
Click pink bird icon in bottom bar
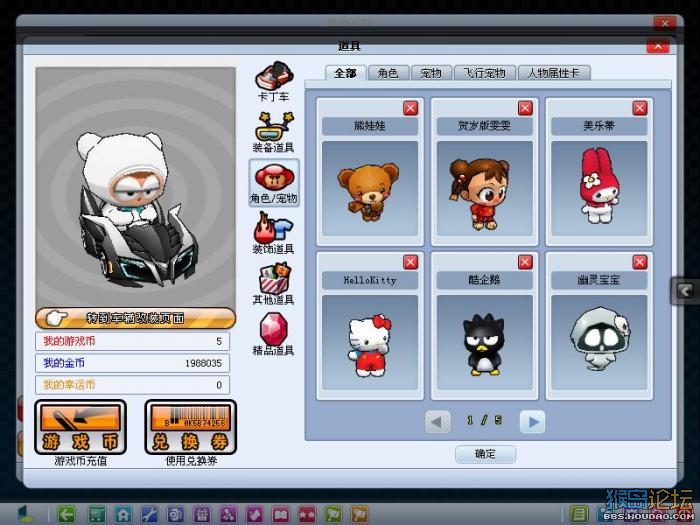tap(254, 515)
